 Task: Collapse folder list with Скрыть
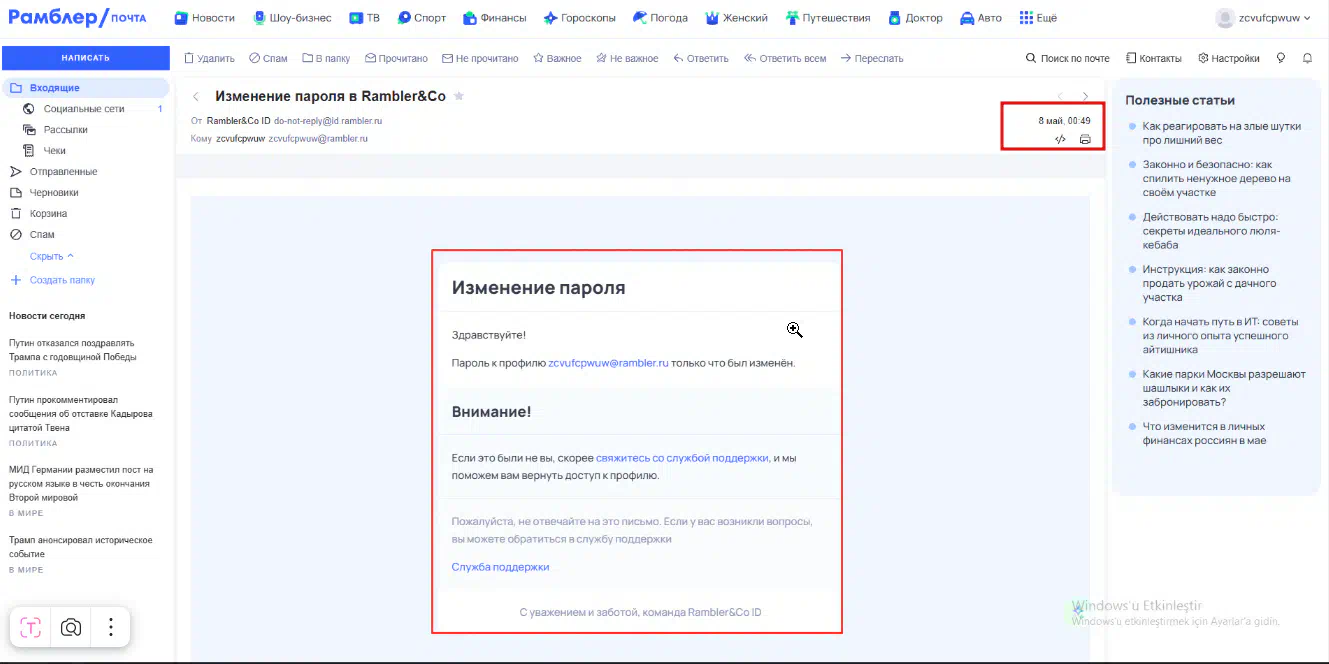pos(52,257)
